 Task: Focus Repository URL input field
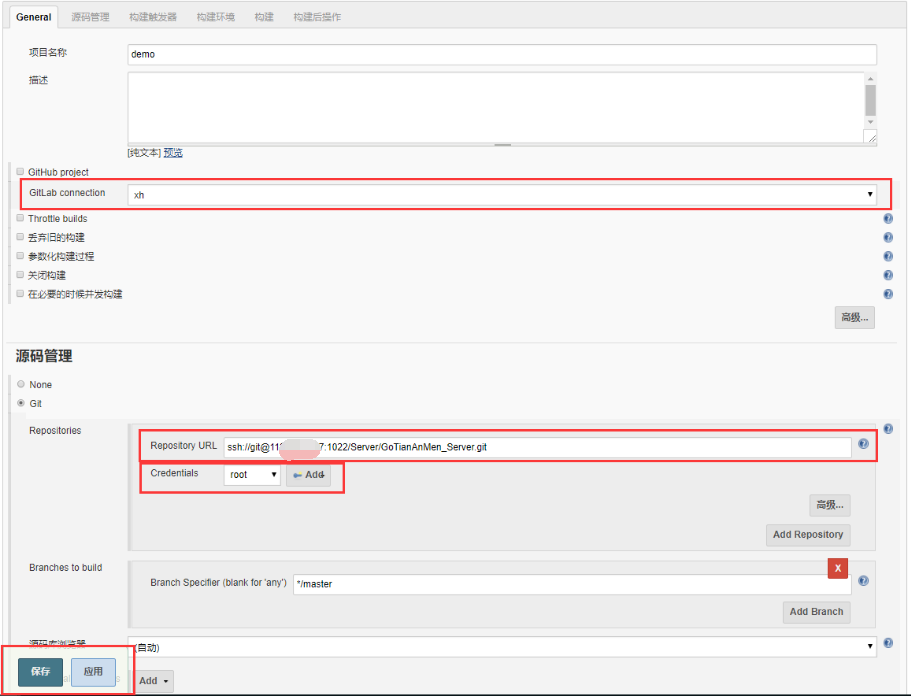pyautogui.click(x=537, y=447)
